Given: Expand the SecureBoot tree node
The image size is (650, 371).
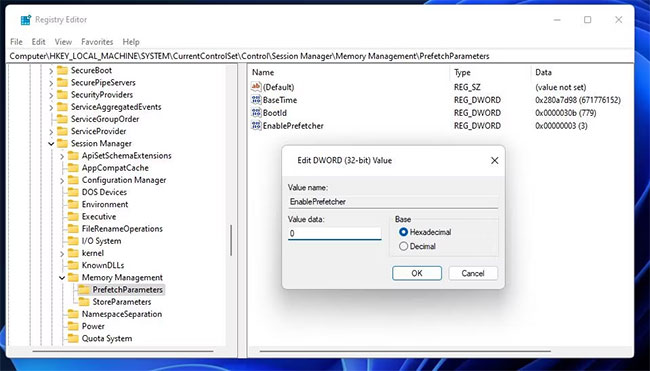Looking at the screenshot, I should point(51,71).
